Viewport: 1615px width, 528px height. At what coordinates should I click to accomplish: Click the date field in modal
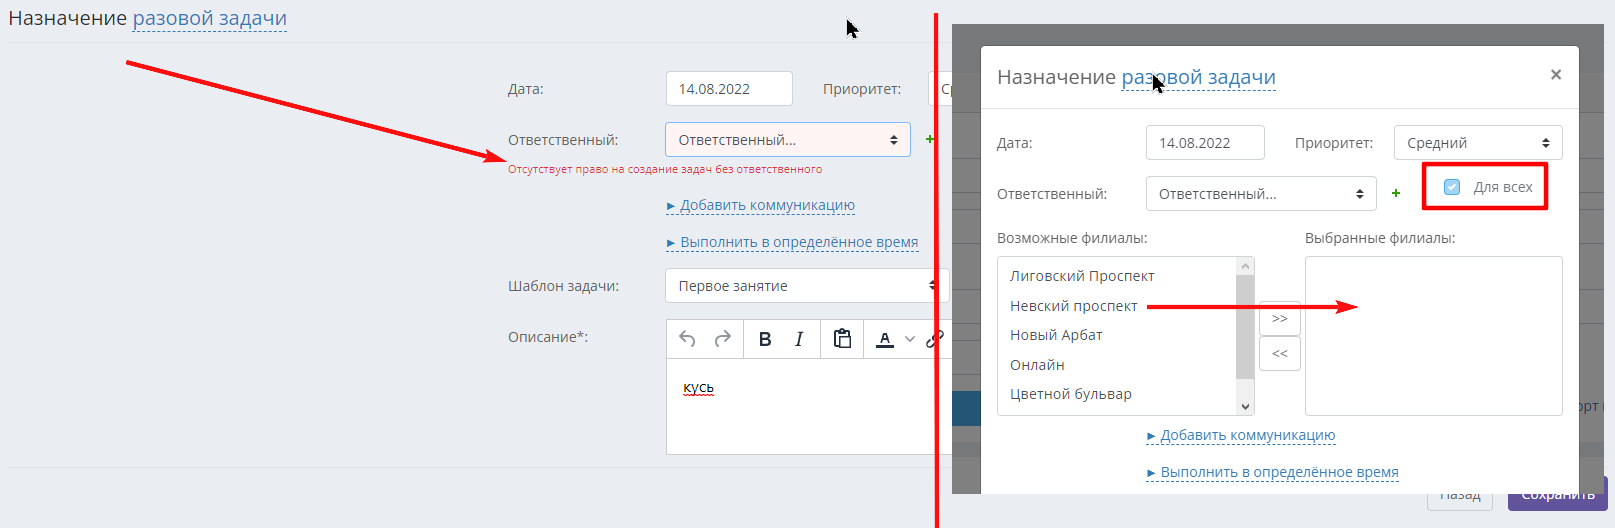[1205, 143]
